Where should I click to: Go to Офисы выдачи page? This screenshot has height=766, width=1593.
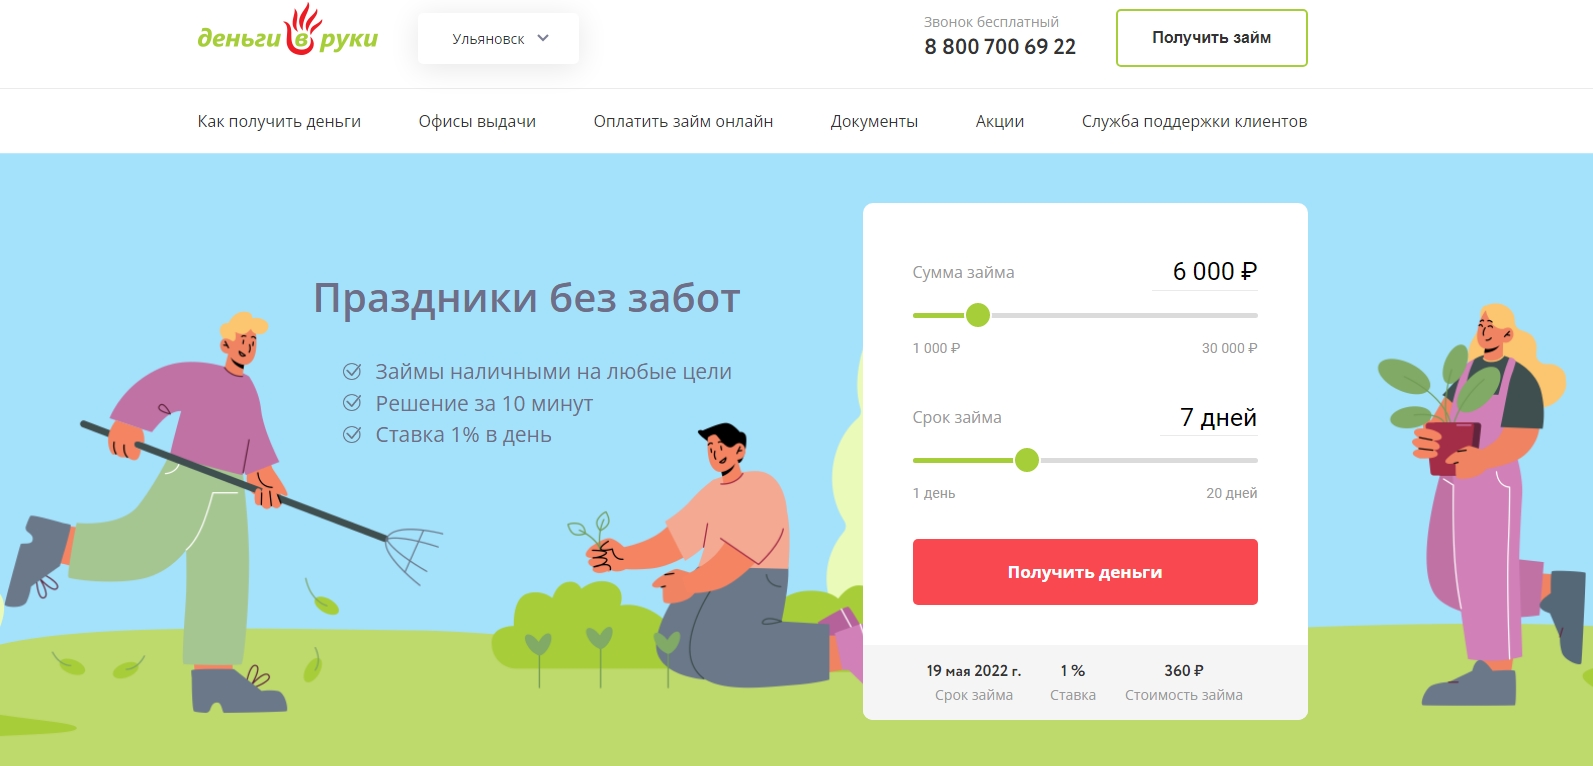tap(477, 121)
